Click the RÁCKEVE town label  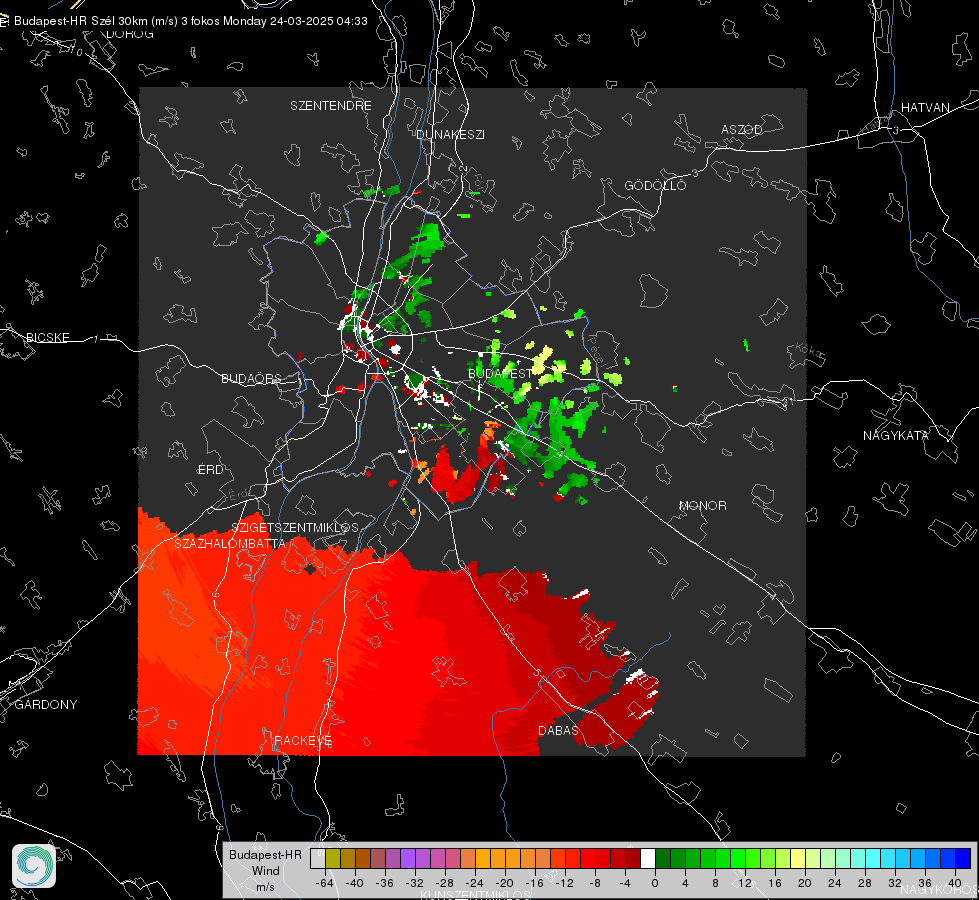303,741
